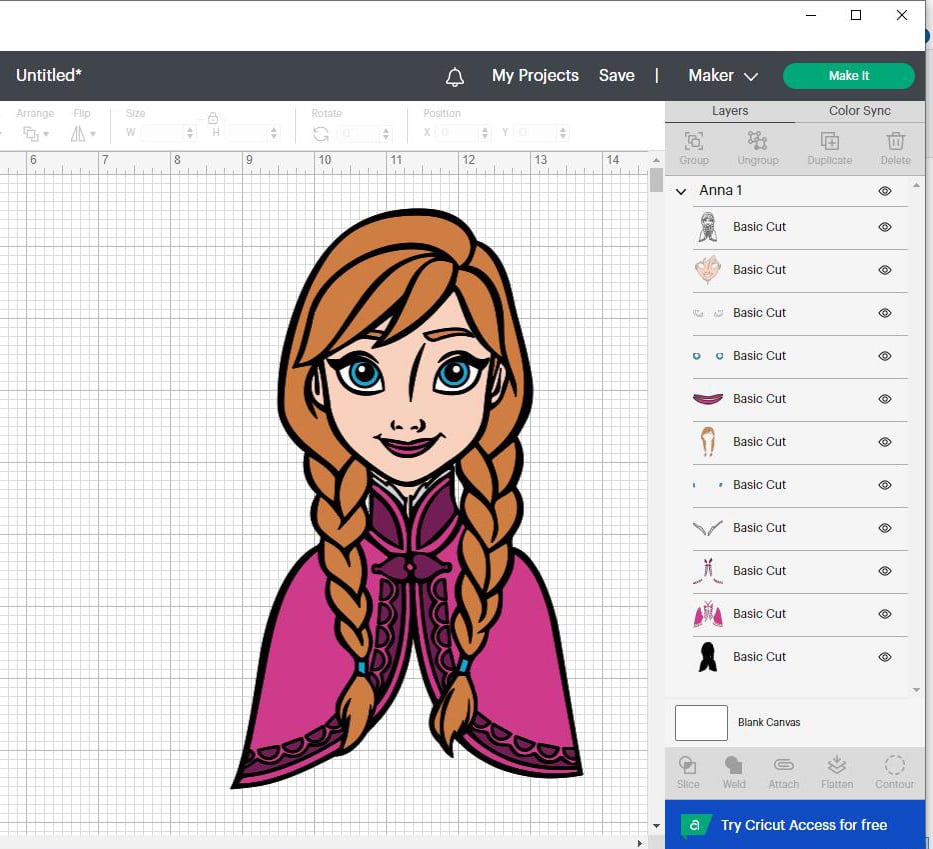Open the Flip dropdown
The width and height of the screenshot is (933, 849).
(x=83, y=134)
